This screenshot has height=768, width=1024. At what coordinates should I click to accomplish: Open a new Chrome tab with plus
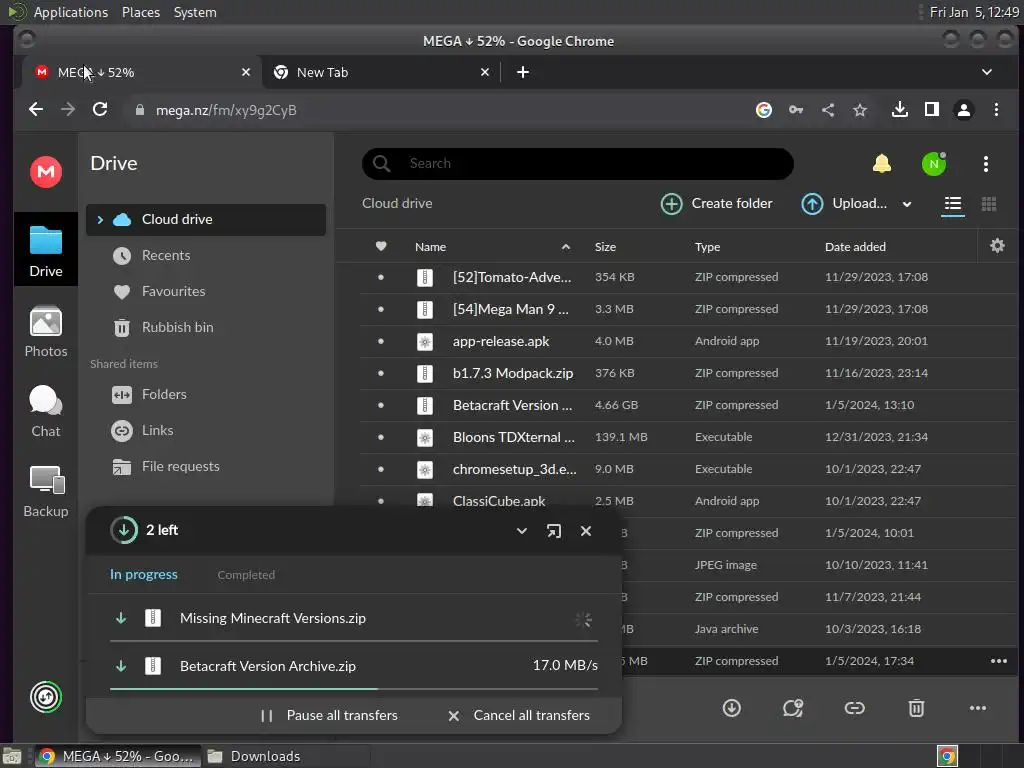coord(522,72)
